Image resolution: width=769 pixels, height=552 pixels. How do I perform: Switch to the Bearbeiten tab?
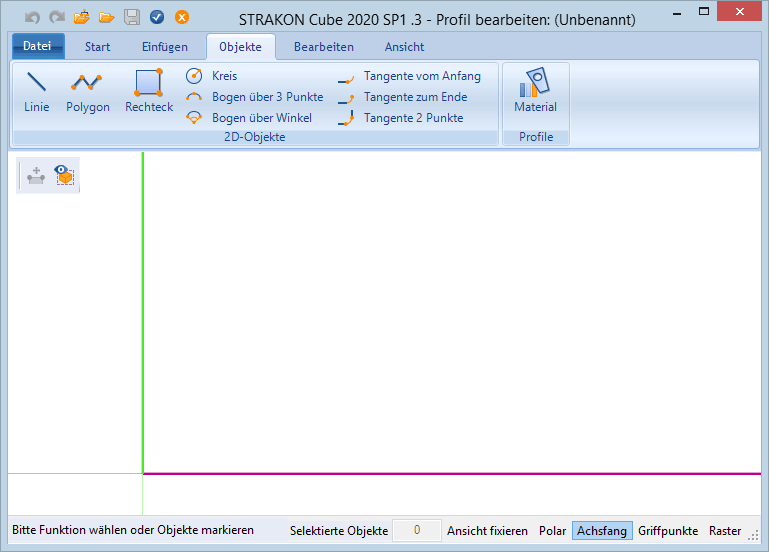323,47
